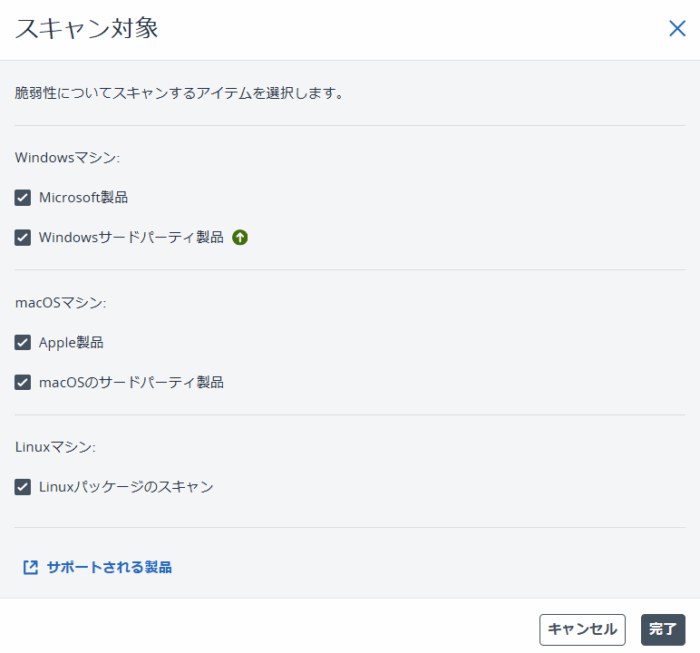The height and width of the screenshot is (653, 700).
Task: Click the external link icon beside サポートされる製品
Action: (30, 567)
